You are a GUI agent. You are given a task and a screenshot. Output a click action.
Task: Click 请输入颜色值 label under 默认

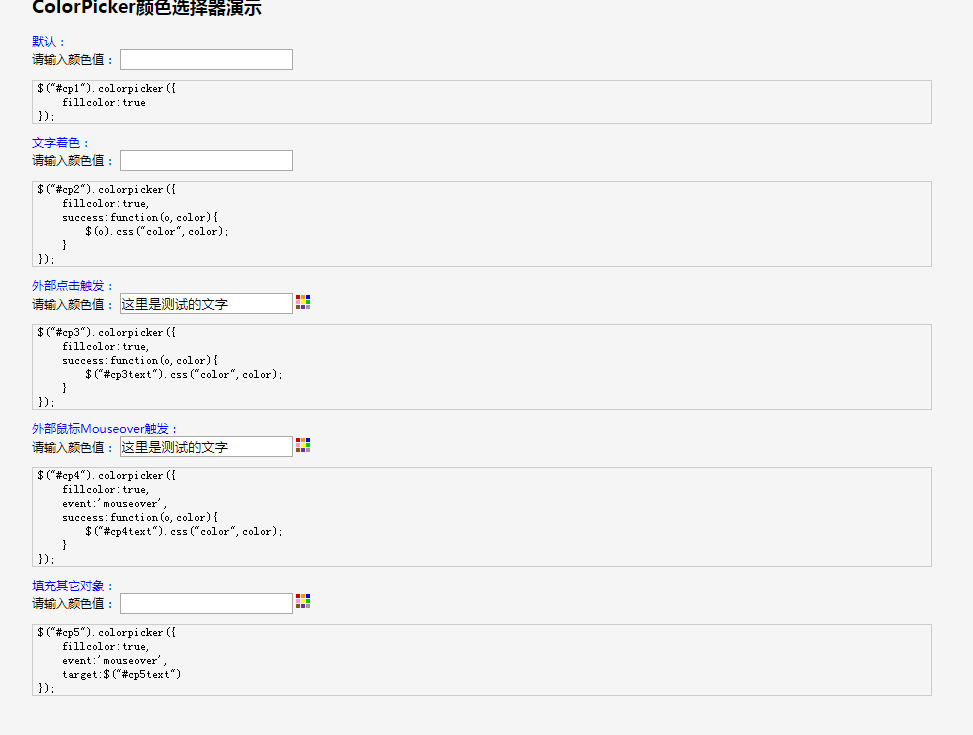tap(73, 60)
